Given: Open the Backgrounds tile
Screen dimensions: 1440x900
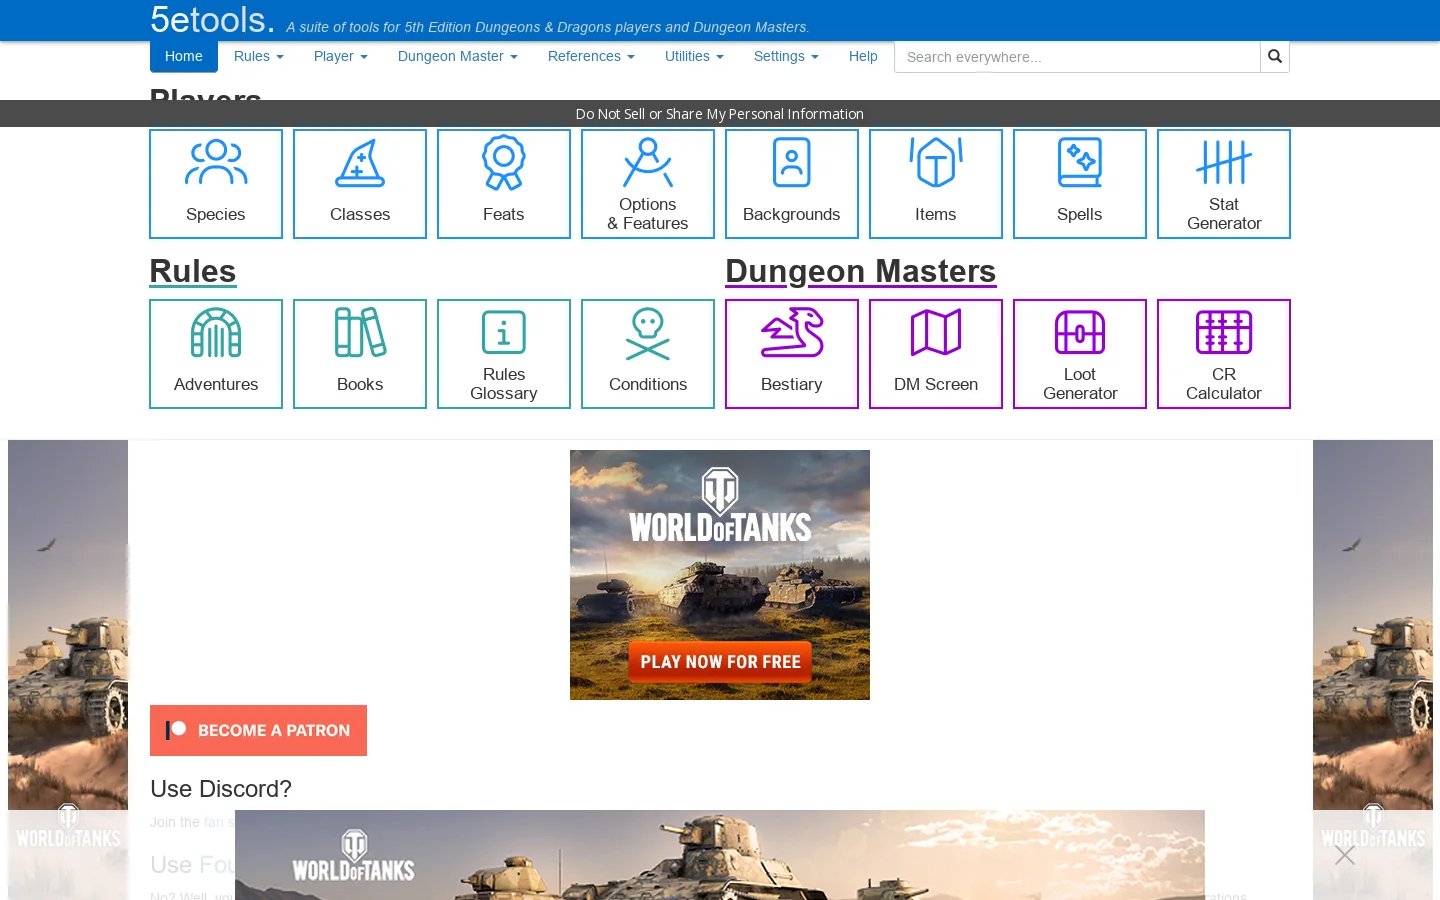Looking at the screenshot, I should click(x=792, y=184).
